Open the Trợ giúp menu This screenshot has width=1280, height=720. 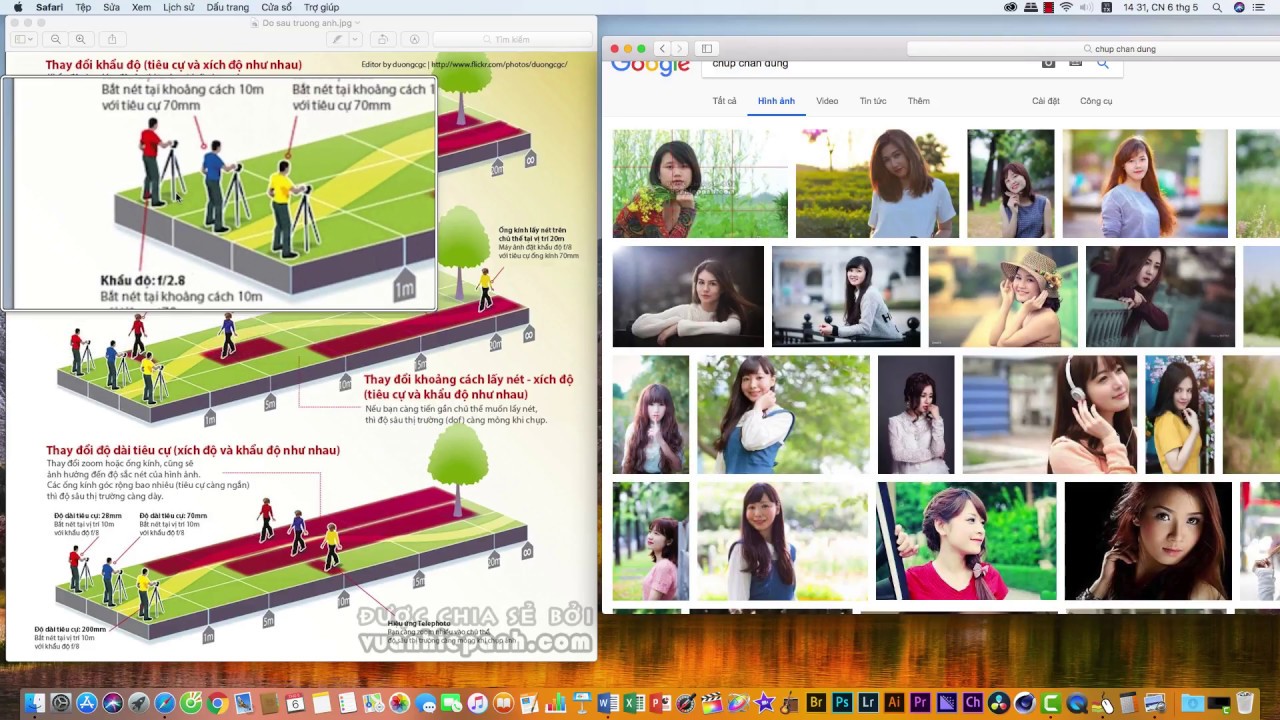pos(322,7)
